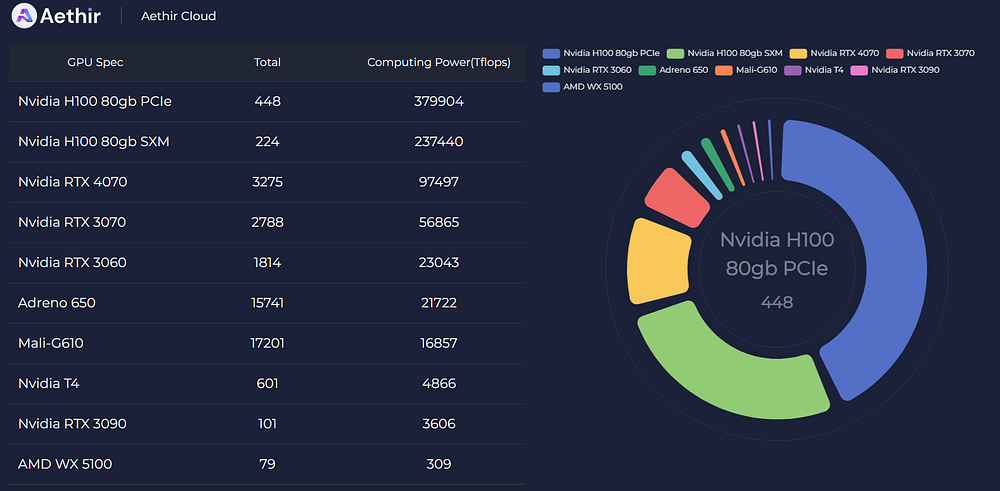Click the GPU Spec column header
The image size is (1000, 491).
[96, 62]
